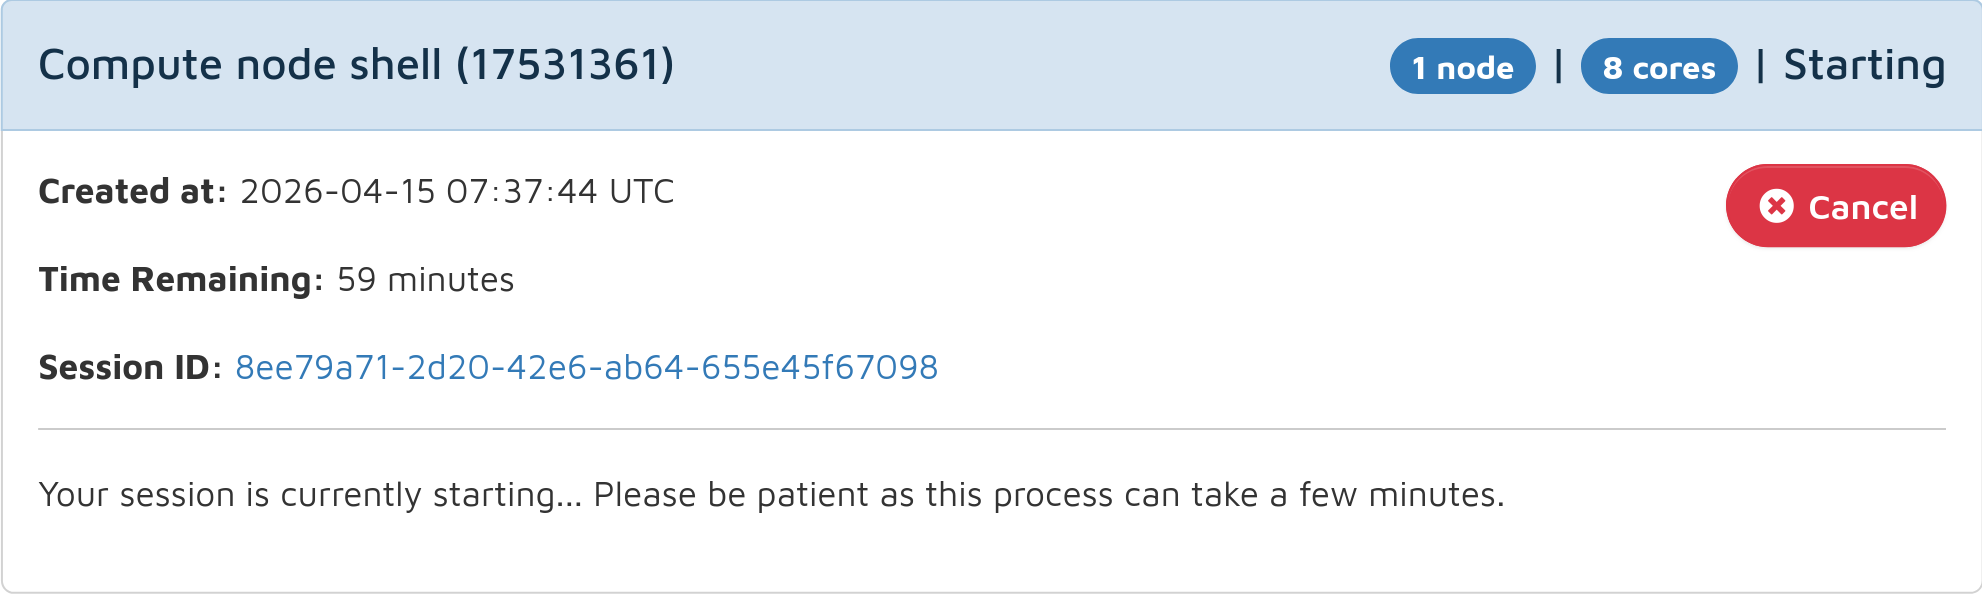
Task: Click the red Cancel button
Action: (1835, 206)
